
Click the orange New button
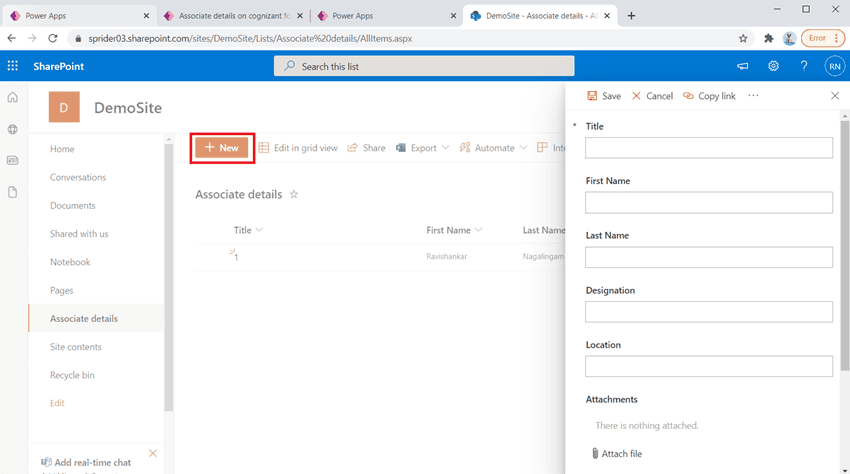(x=223, y=148)
